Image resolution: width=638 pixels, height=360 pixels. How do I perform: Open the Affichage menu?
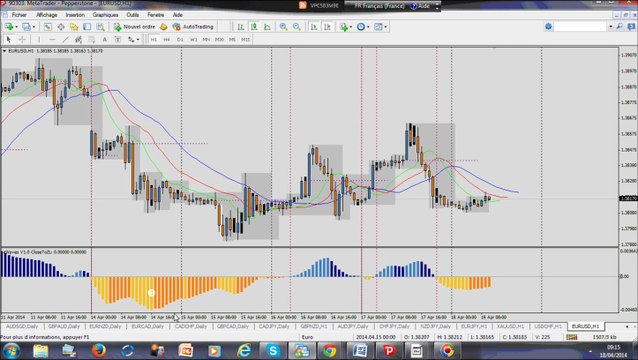47,15
